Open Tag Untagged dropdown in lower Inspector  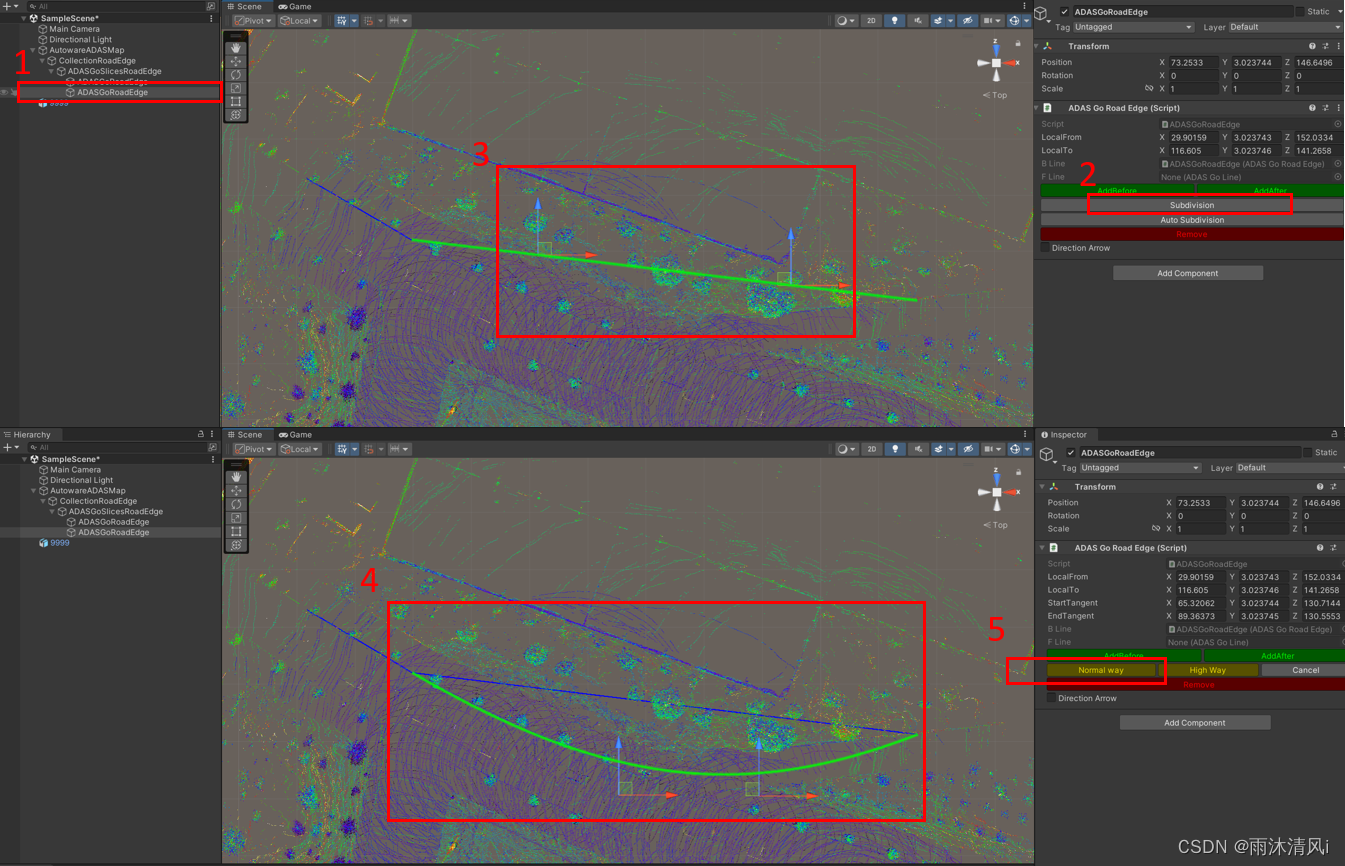1139,468
